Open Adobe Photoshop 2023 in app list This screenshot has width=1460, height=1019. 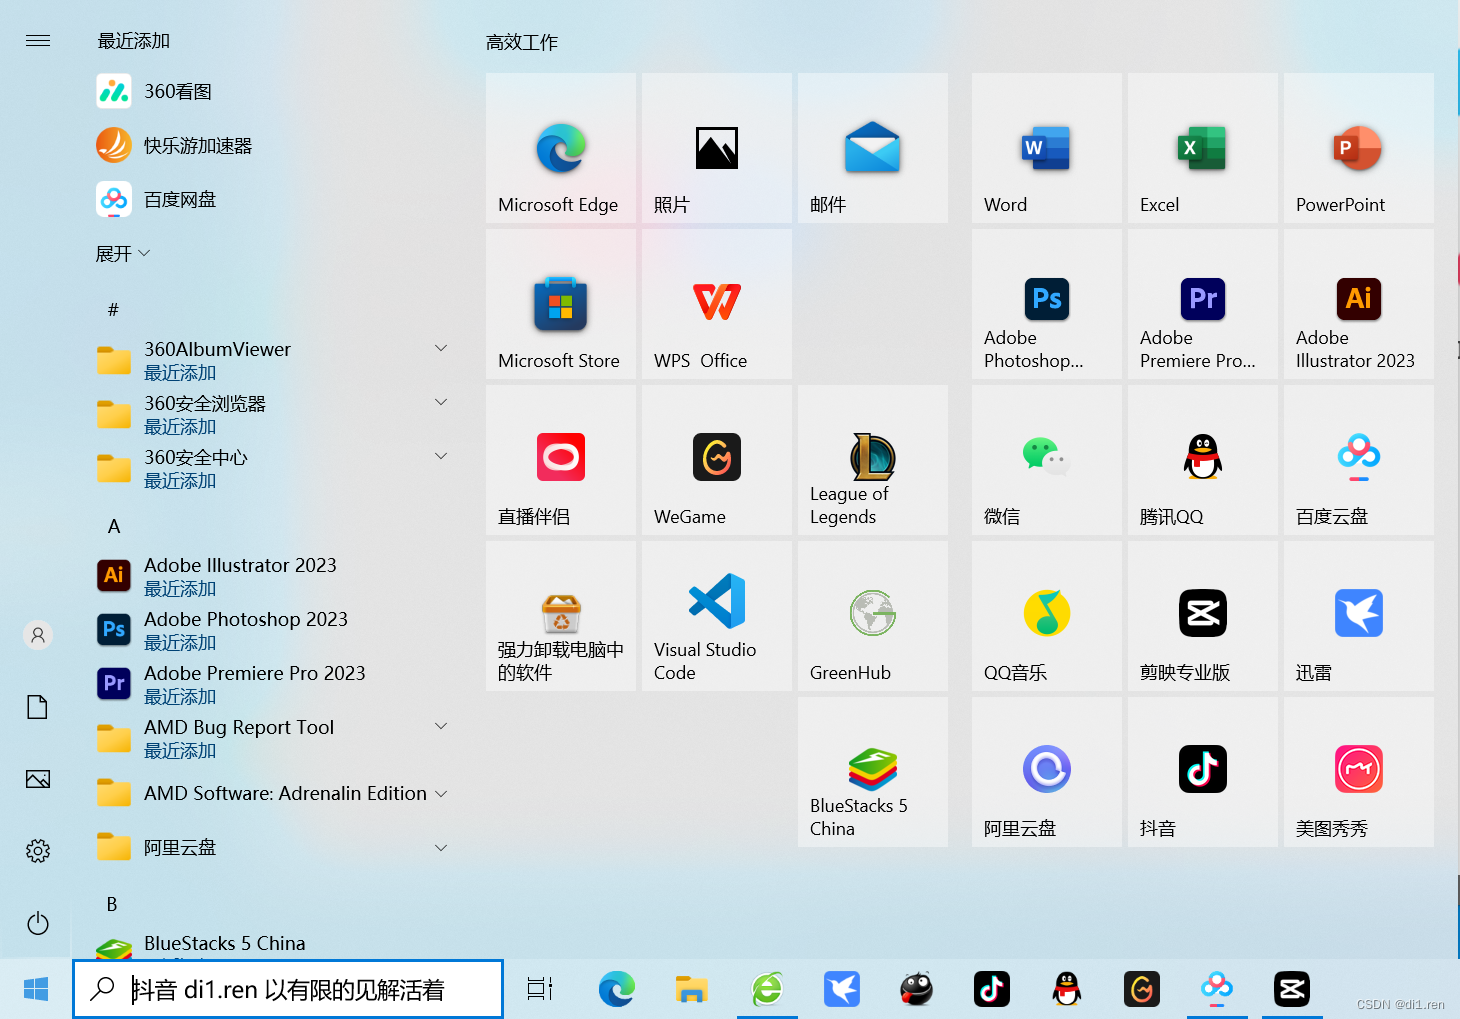pos(272,630)
